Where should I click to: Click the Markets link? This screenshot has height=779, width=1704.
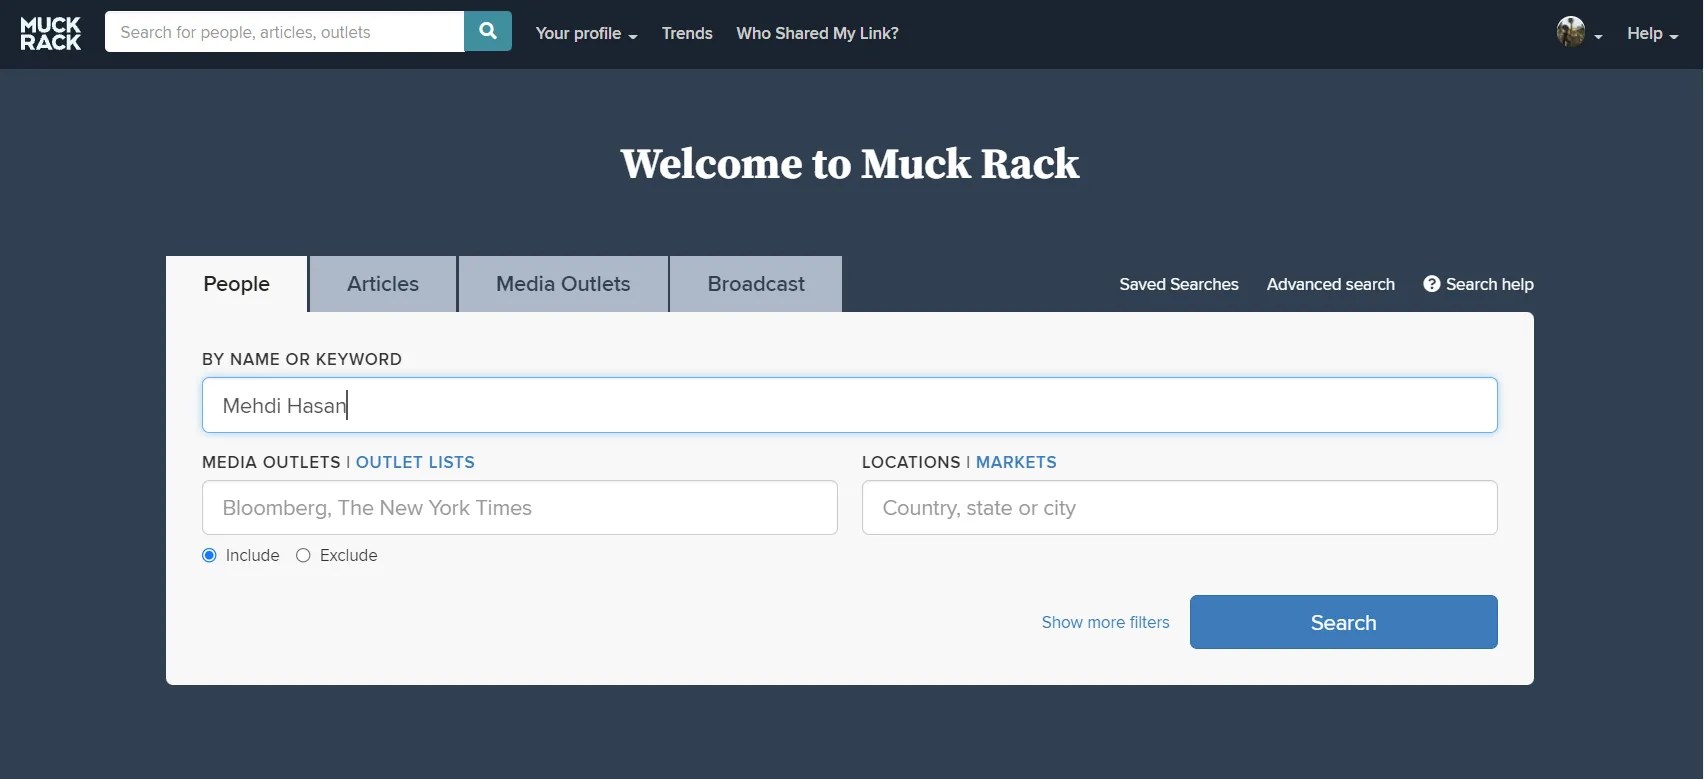1016,462
